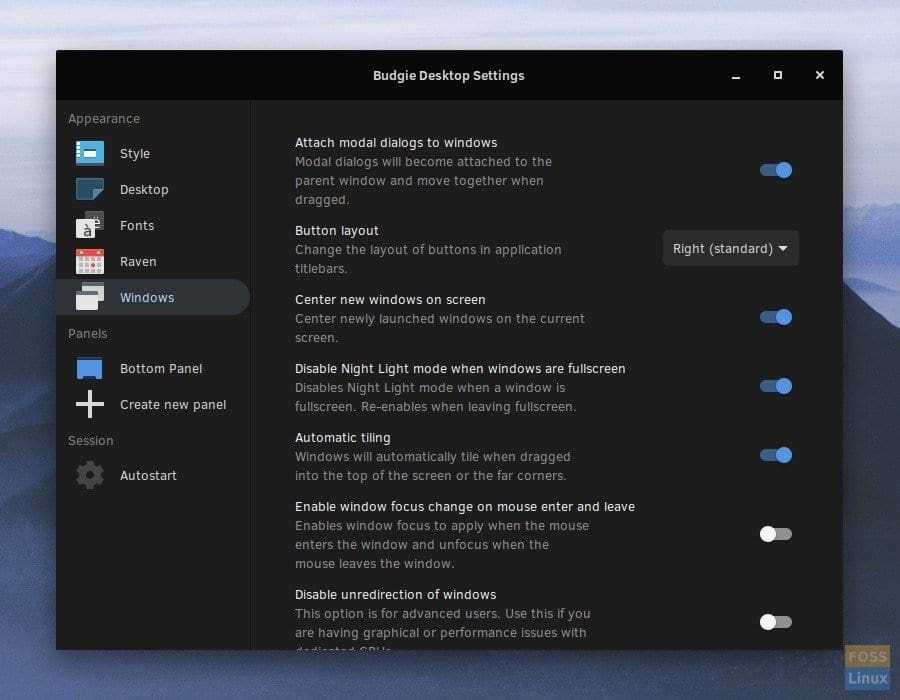Click the Windows stacked-windows icon
Screen dimensions: 900x700
tap(90, 297)
